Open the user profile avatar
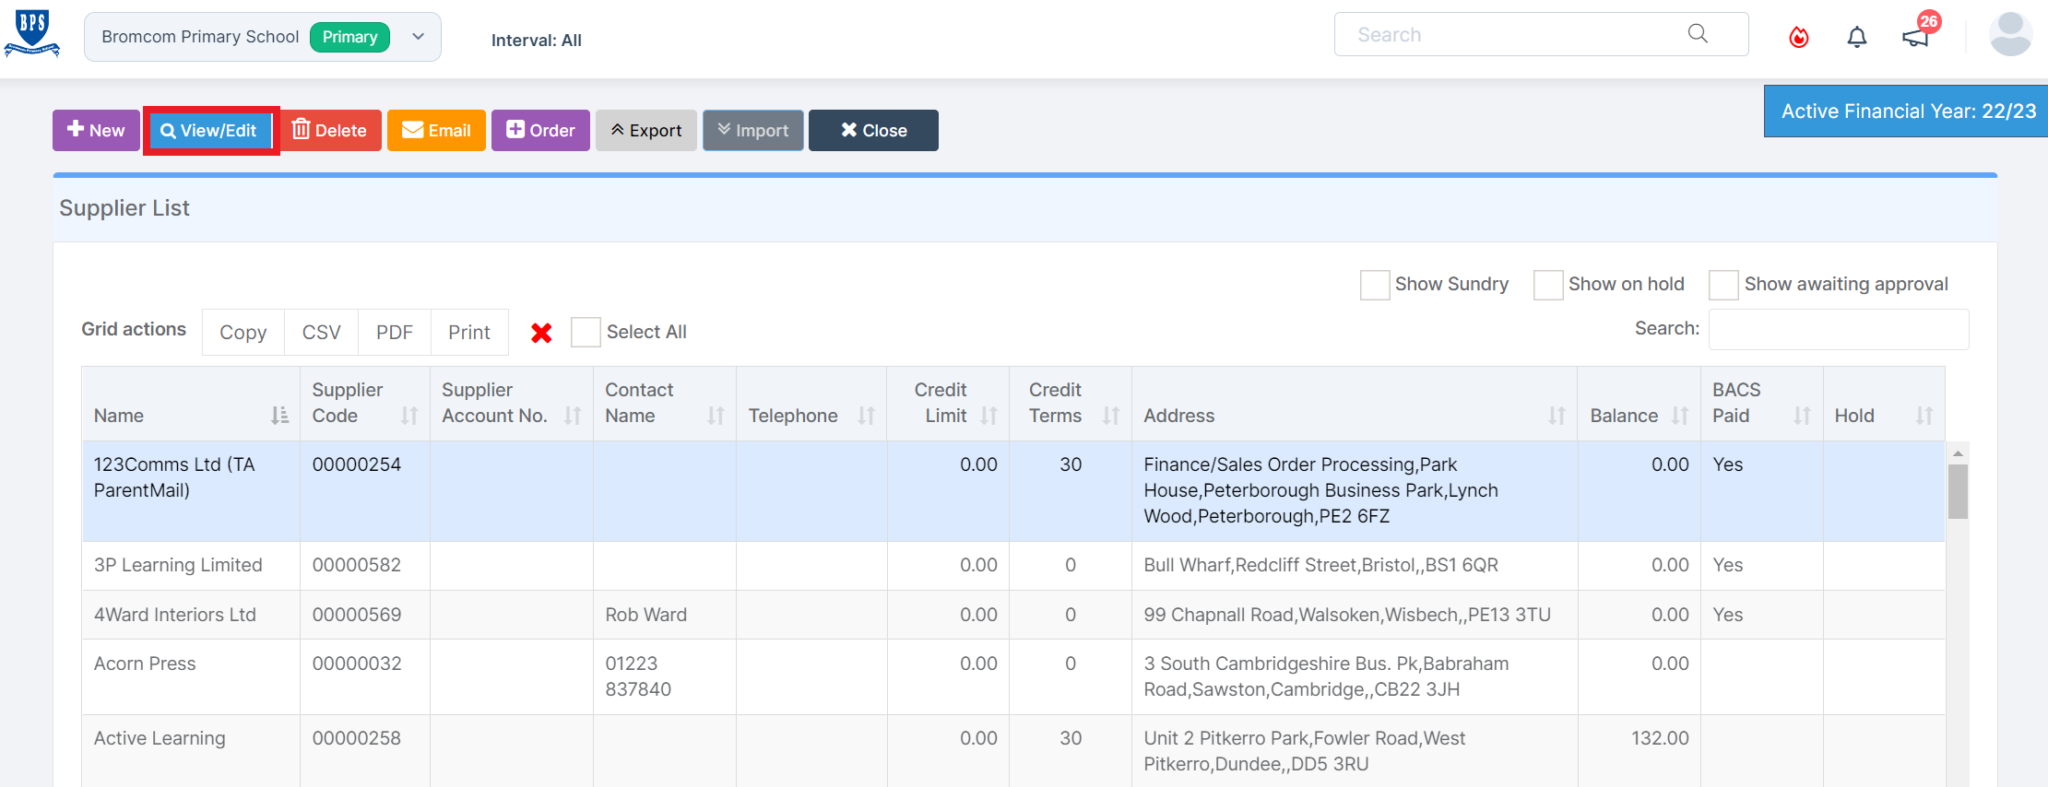The image size is (2048, 787). (x=2009, y=35)
